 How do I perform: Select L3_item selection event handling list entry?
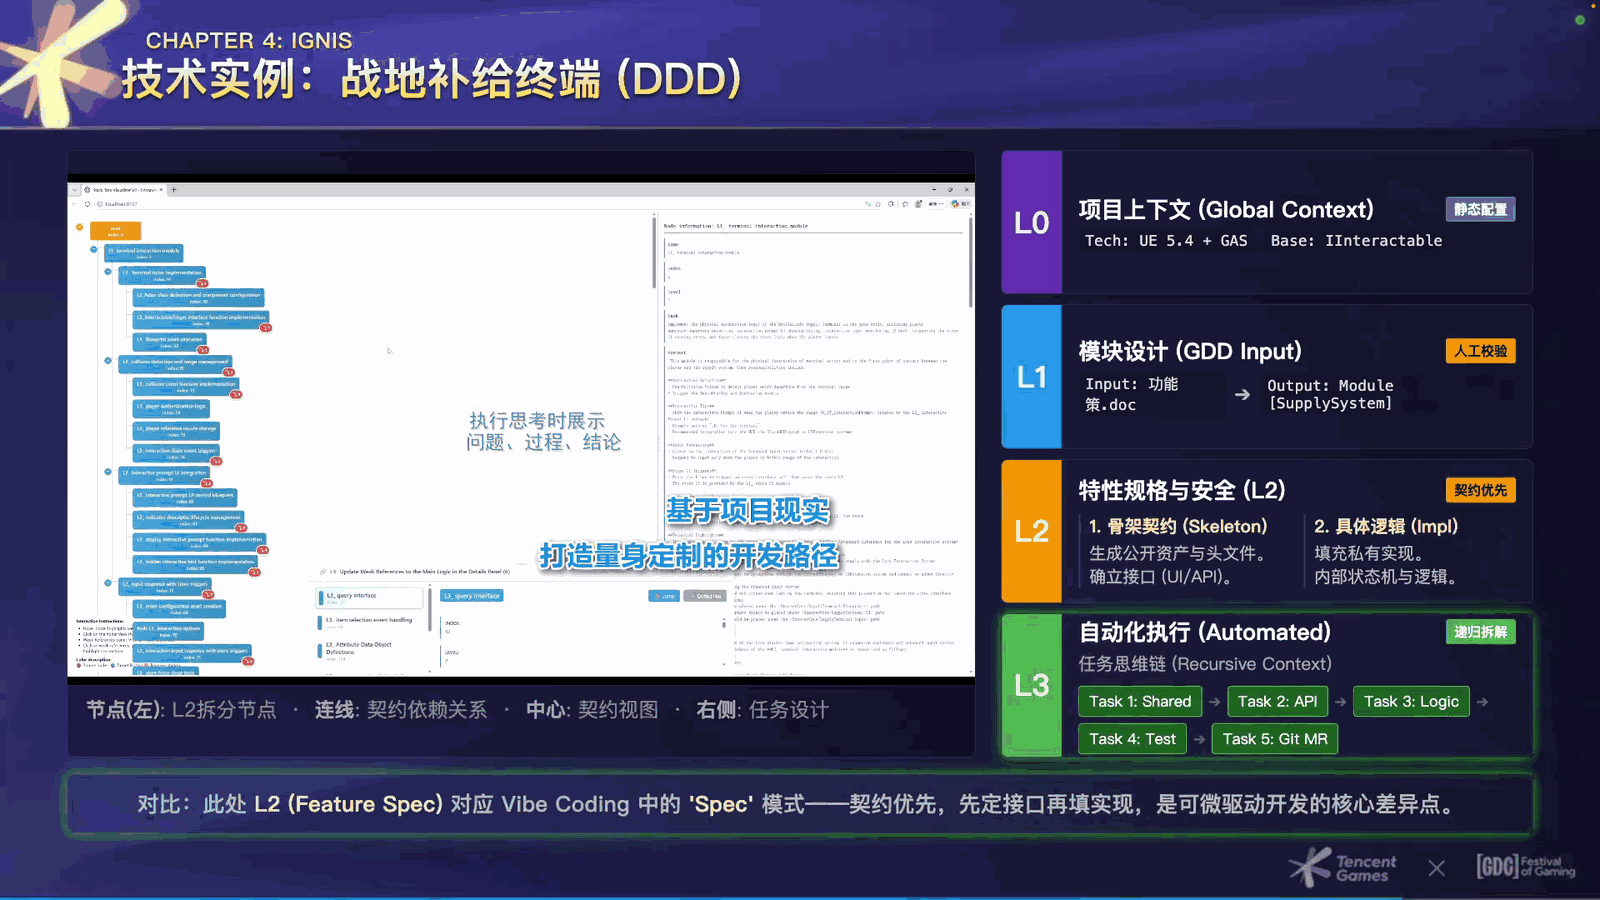(x=370, y=621)
